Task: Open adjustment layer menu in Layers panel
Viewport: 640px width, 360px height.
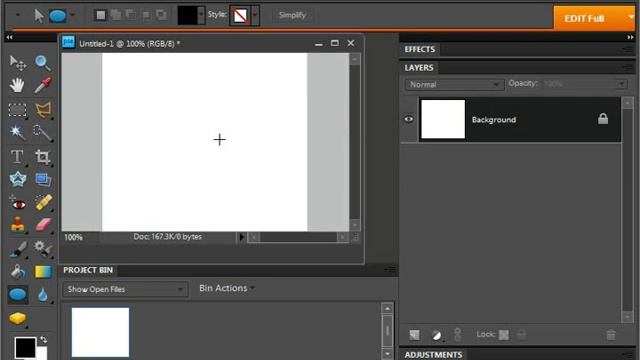Action: [436, 335]
